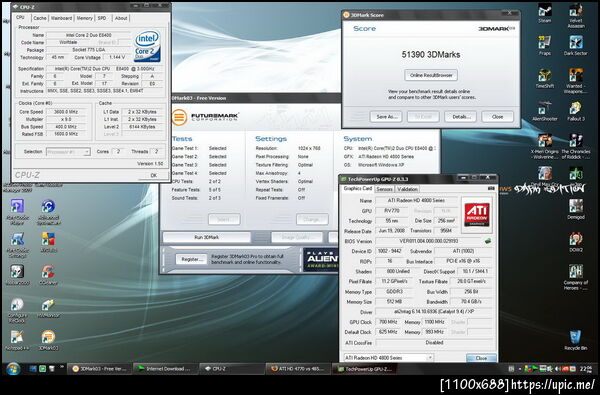Open the CPU-Z Mainboard tab
Image resolution: width=600 pixels, height=395 pixels.
pos(61,18)
